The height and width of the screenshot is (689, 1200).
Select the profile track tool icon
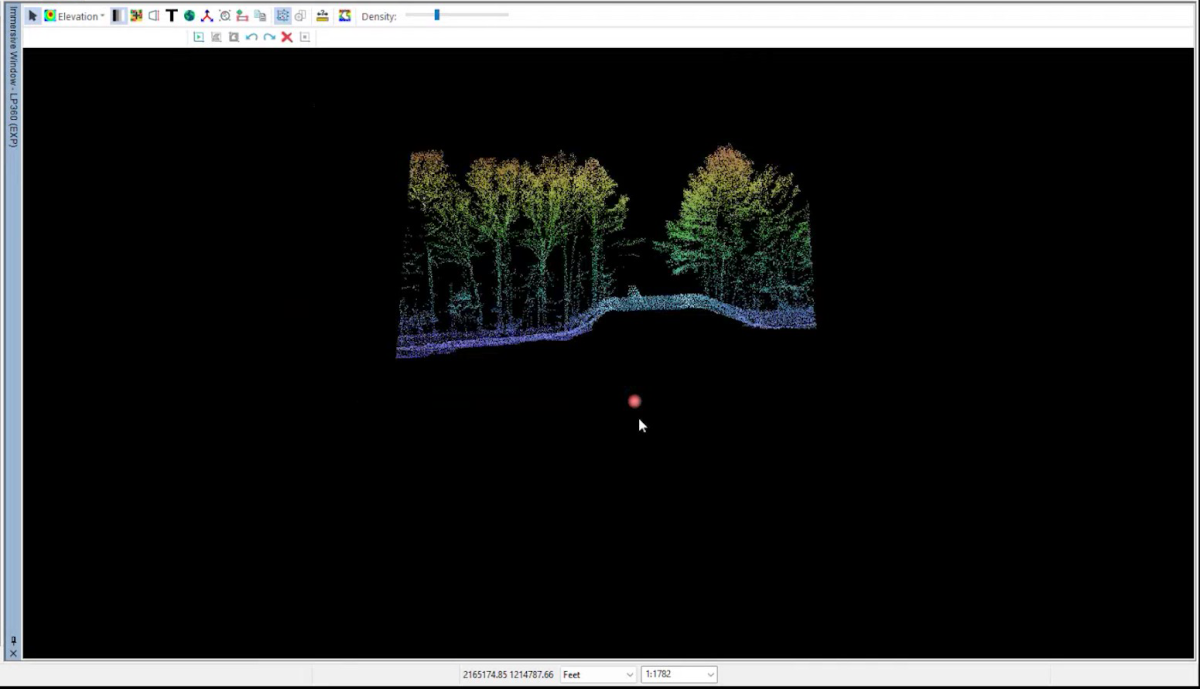[x=206, y=16]
